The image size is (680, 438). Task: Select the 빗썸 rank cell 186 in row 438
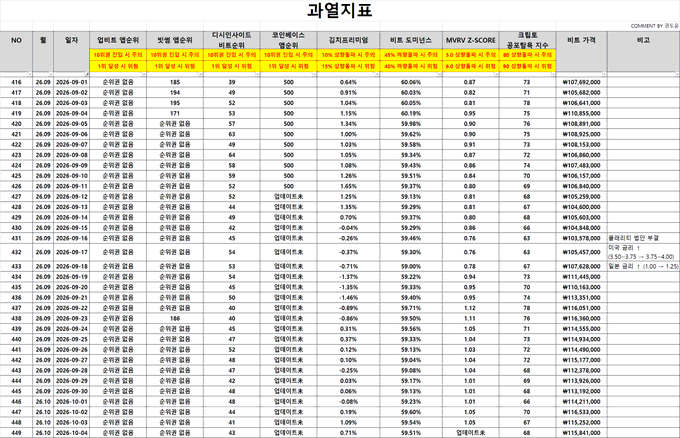click(175, 318)
